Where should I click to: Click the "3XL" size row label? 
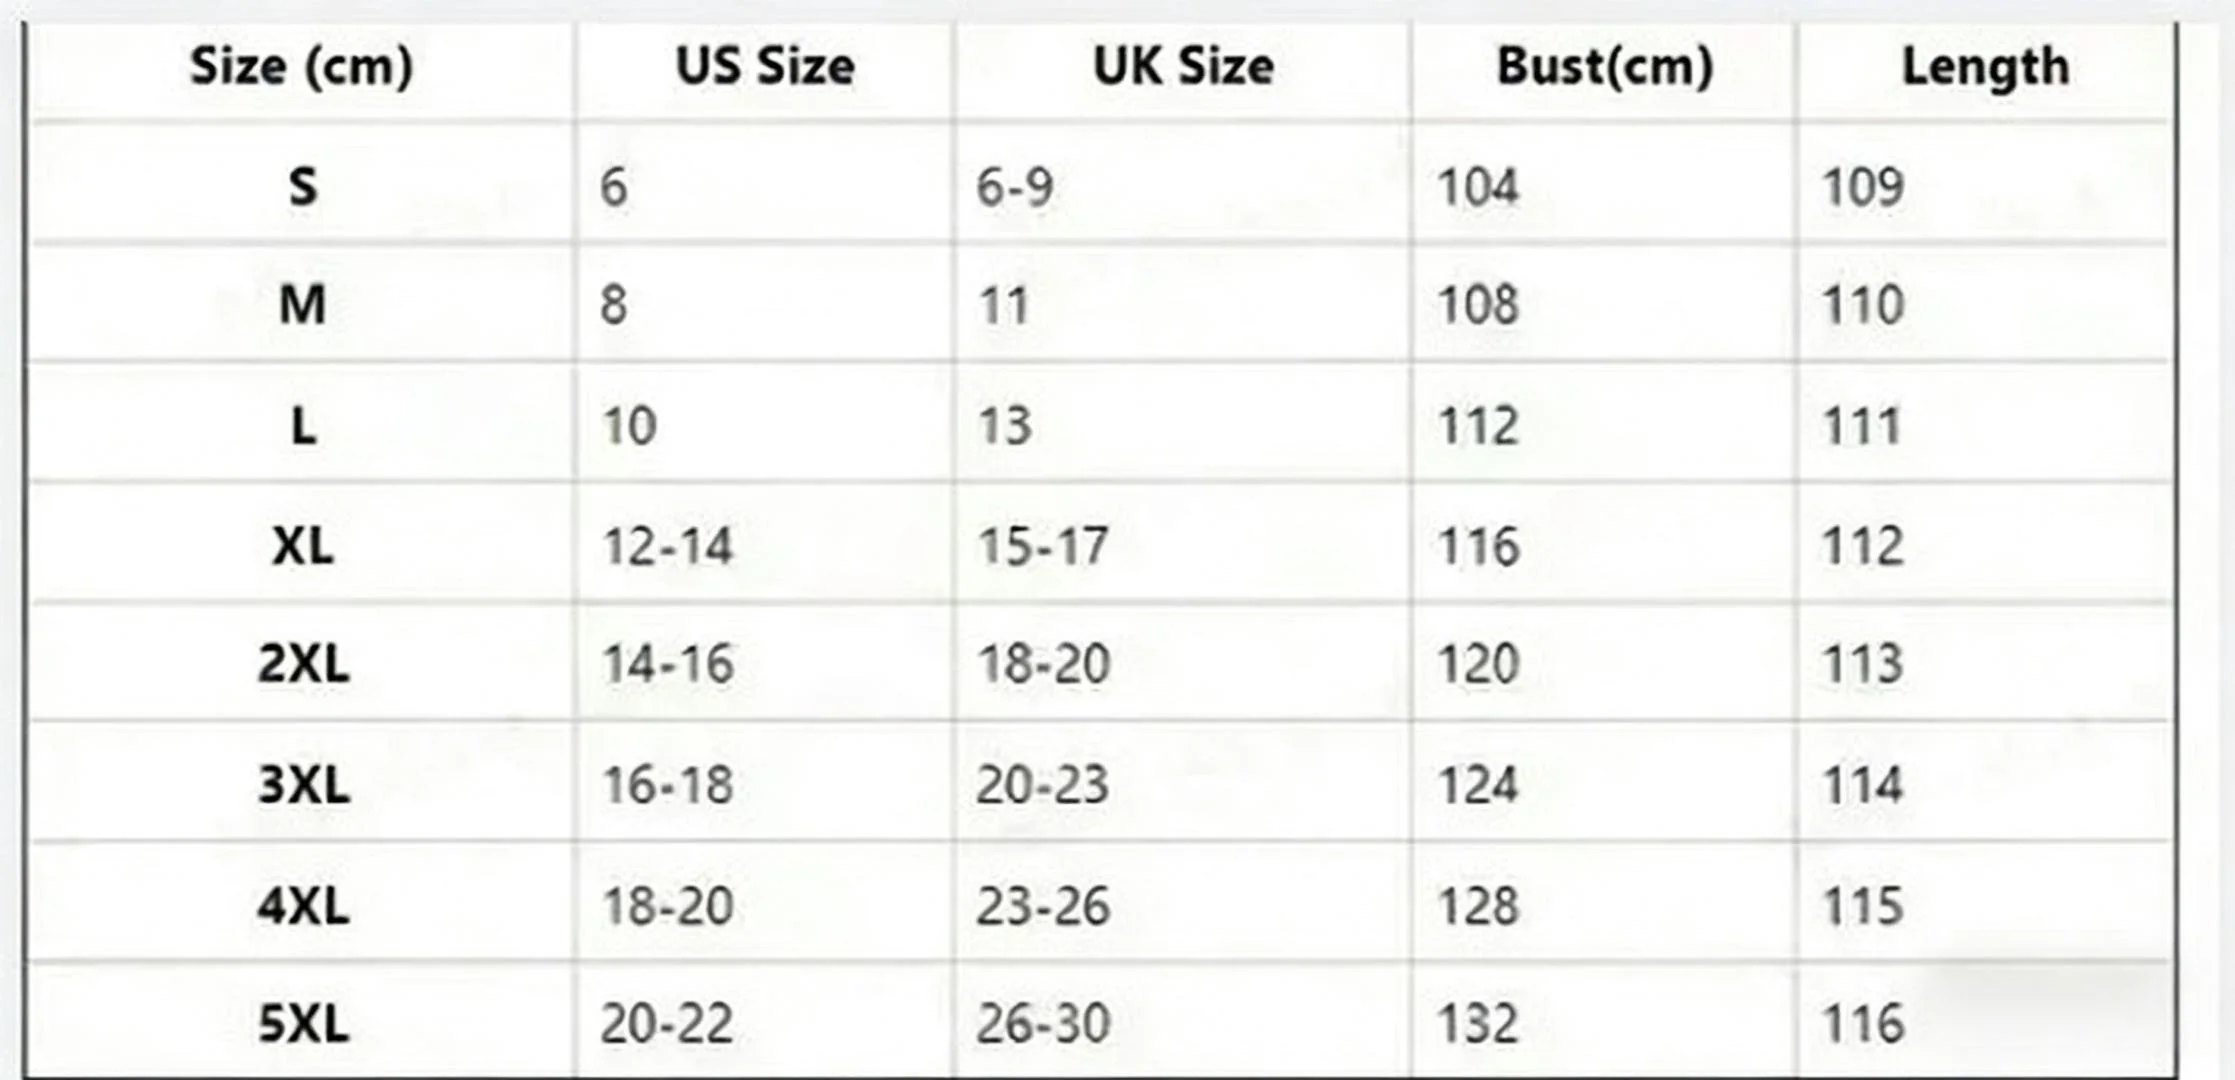[303, 785]
